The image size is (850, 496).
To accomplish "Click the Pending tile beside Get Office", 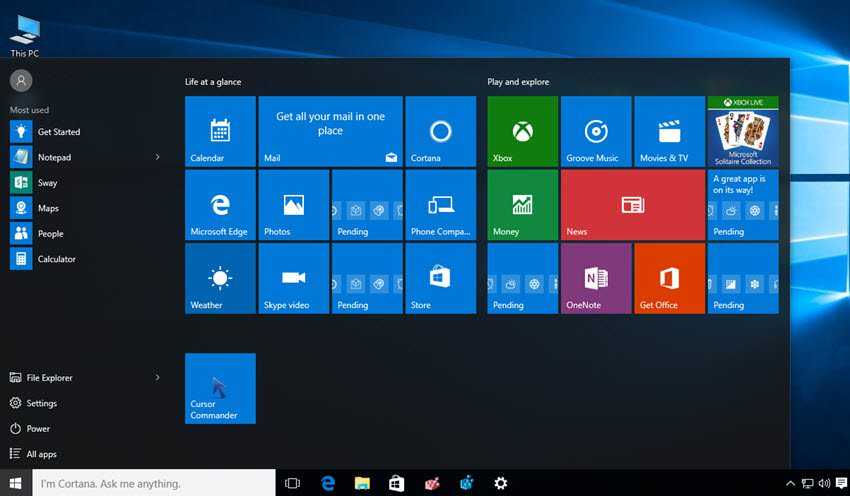I will pyautogui.click(x=743, y=279).
